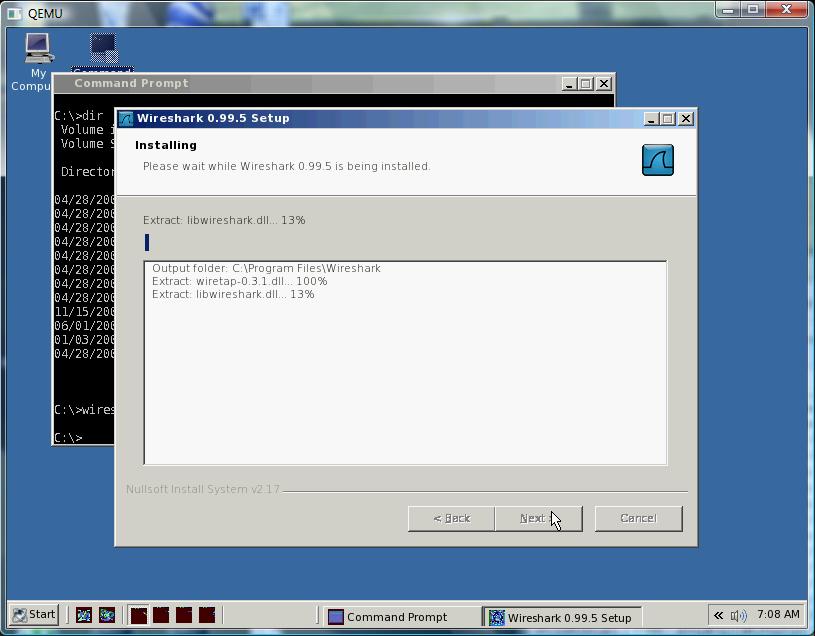
Task: Click the Wireshark shark fin logo
Action: click(657, 160)
